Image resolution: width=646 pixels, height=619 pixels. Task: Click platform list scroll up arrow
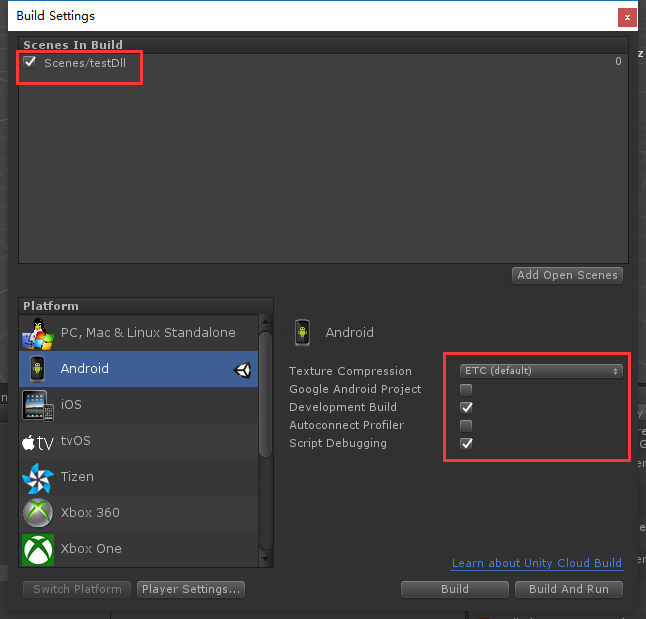(x=266, y=321)
